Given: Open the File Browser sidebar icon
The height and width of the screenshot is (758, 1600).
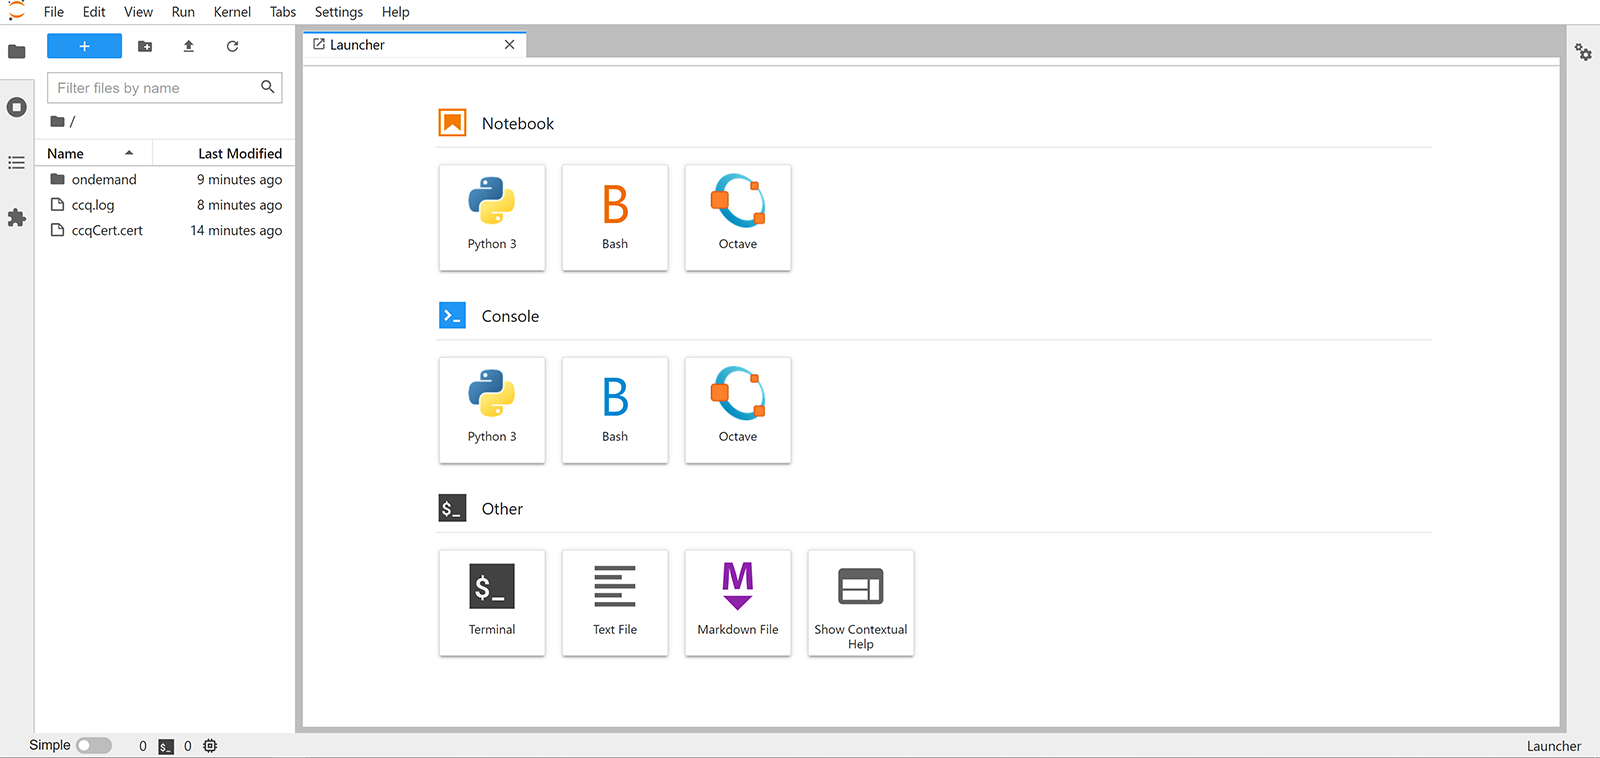Looking at the screenshot, I should point(17,52).
